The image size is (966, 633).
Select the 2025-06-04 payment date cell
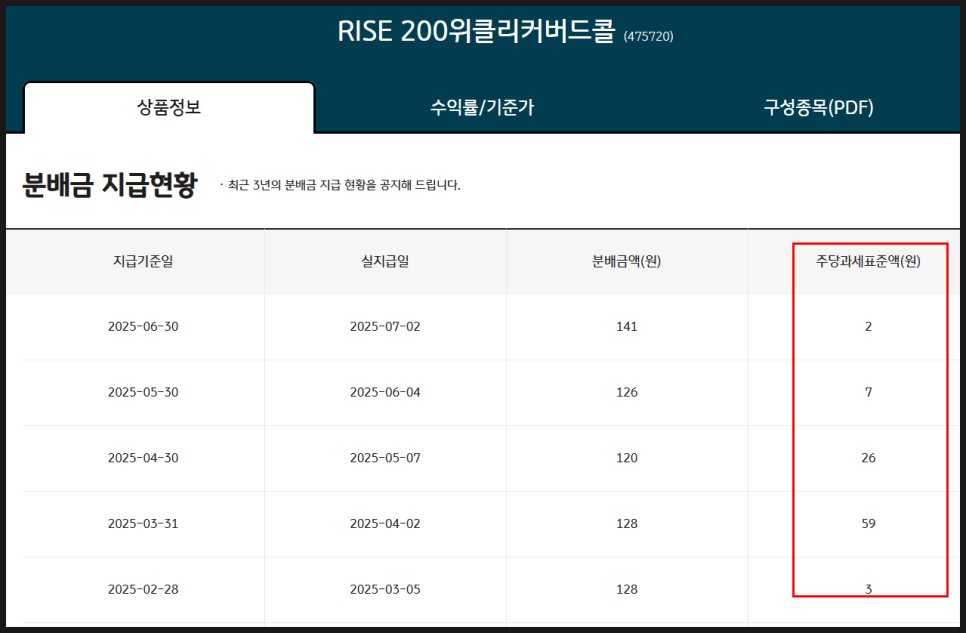[x=385, y=392]
